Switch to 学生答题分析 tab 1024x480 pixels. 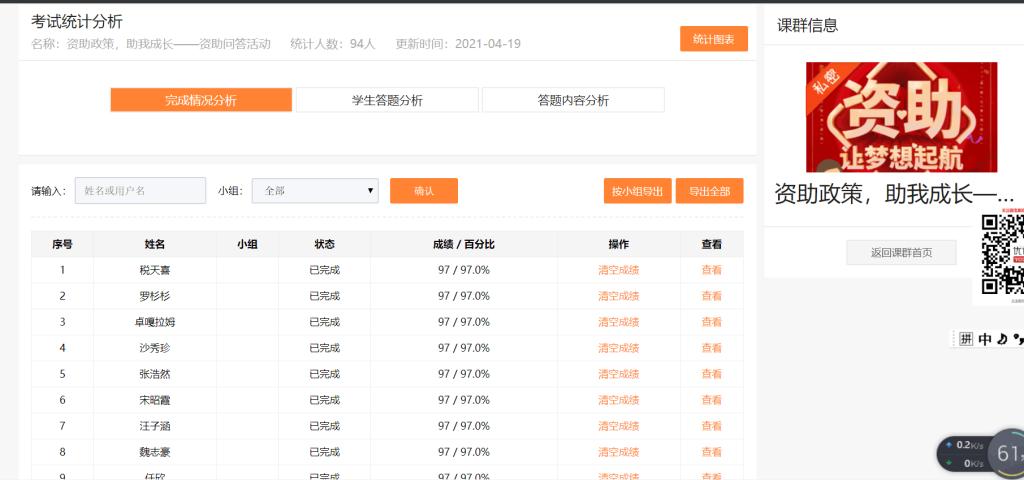(387, 100)
